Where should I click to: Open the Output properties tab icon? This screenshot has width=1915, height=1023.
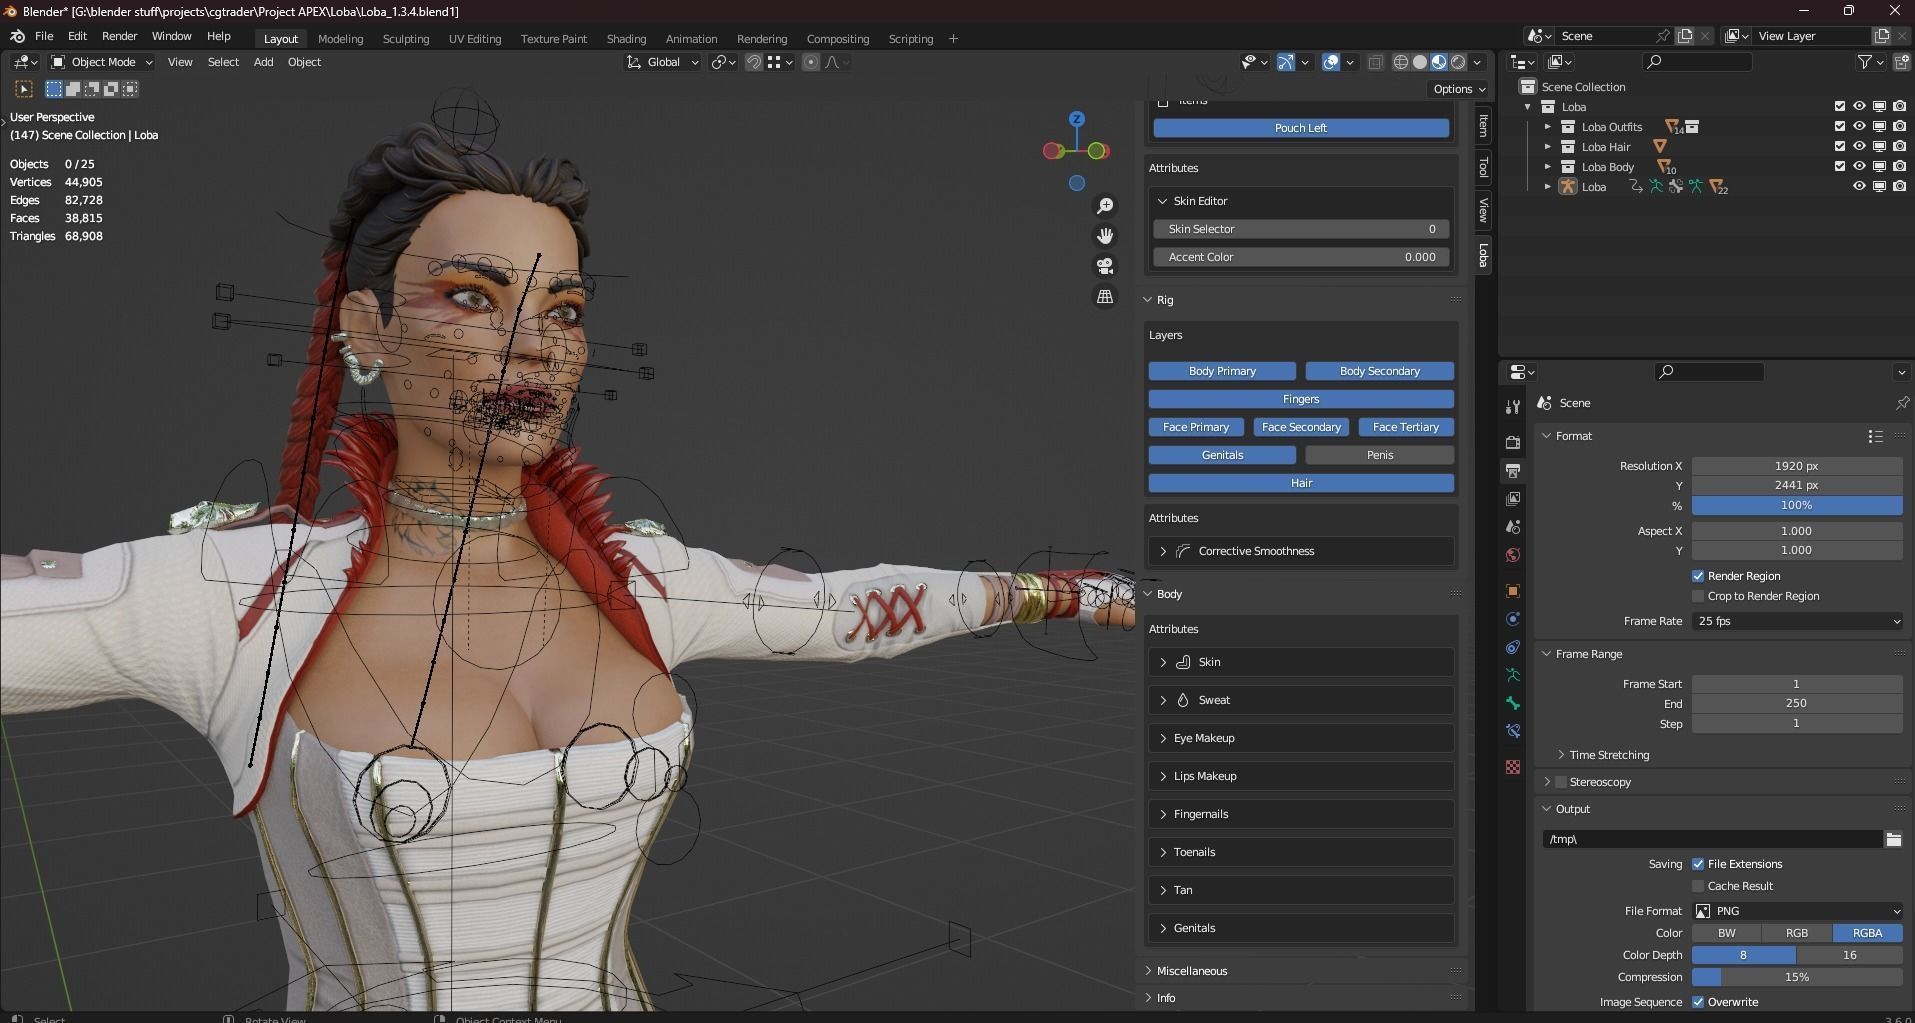coord(1513,470)
